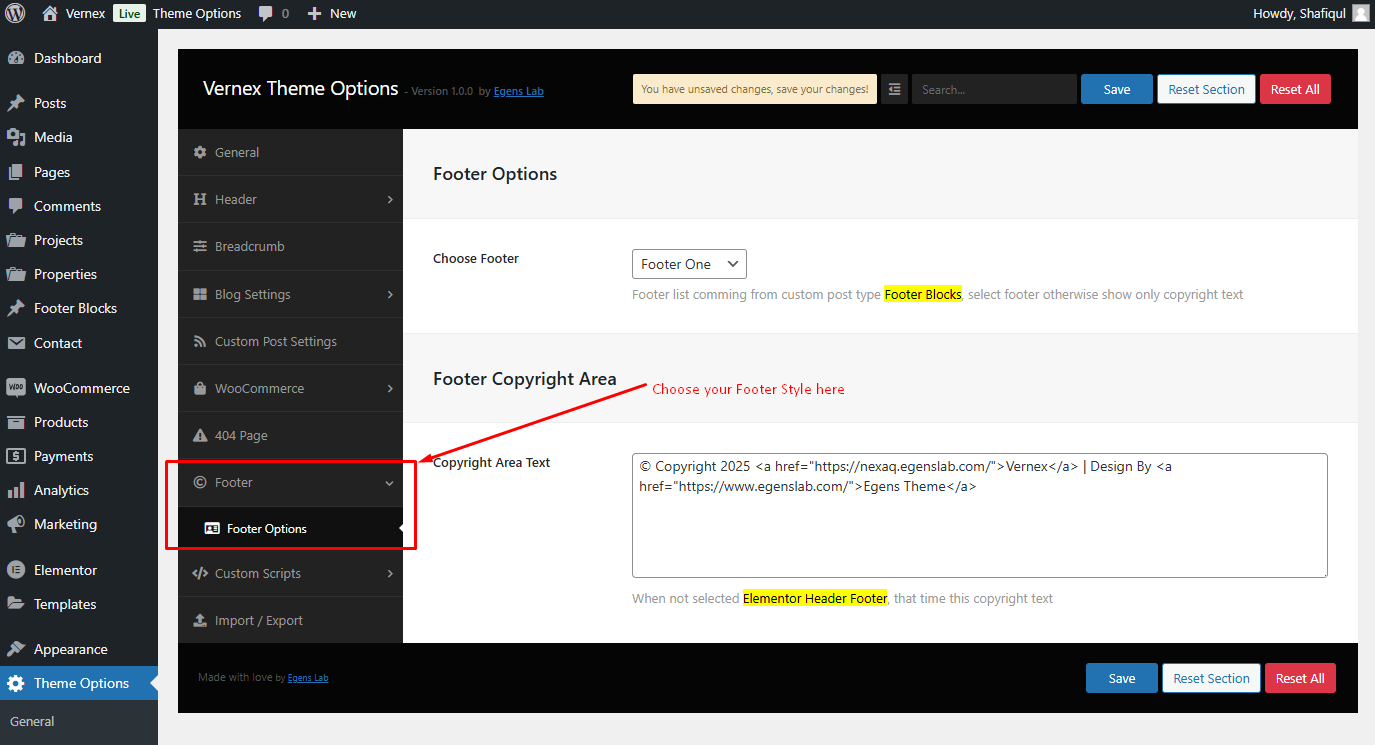
Task: Toggle expand-all options icon beside search
Action: point(894,89)
